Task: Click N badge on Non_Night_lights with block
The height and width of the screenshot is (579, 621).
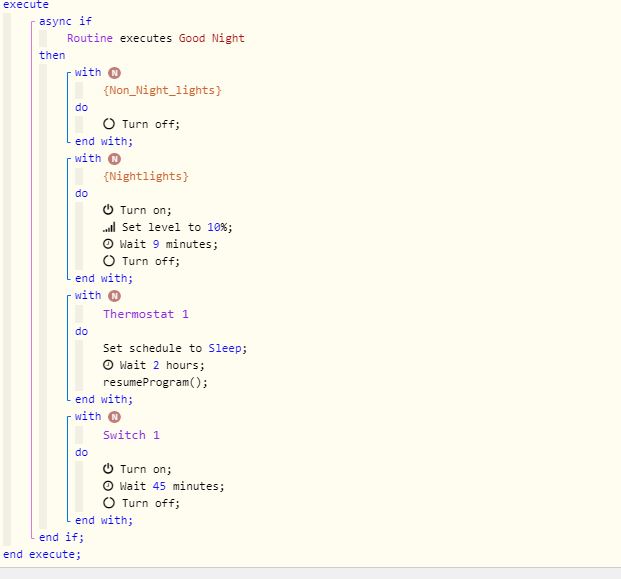Action: (114, 73)
